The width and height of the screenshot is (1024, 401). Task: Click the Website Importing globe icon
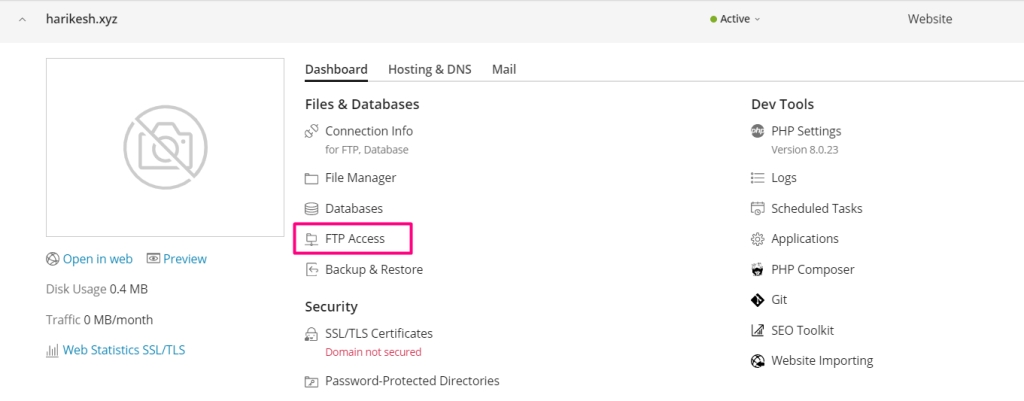[758, 361]
